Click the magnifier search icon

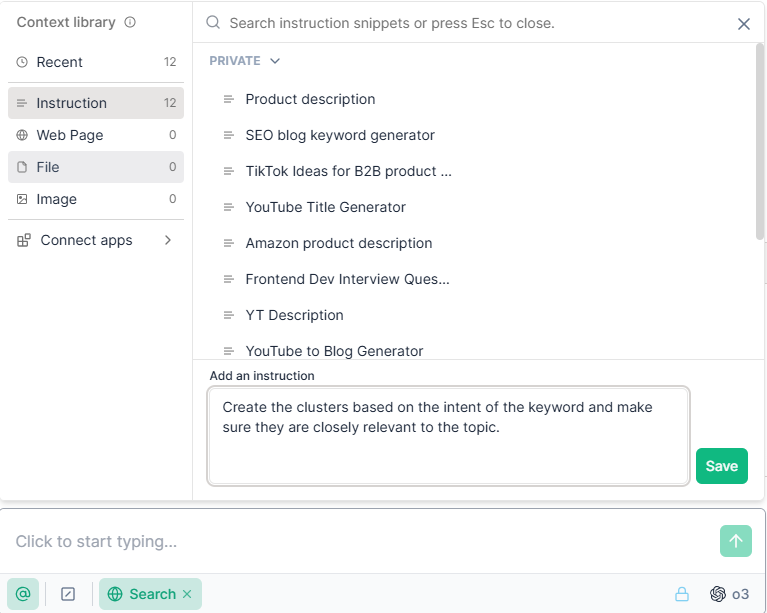[213, 23]
